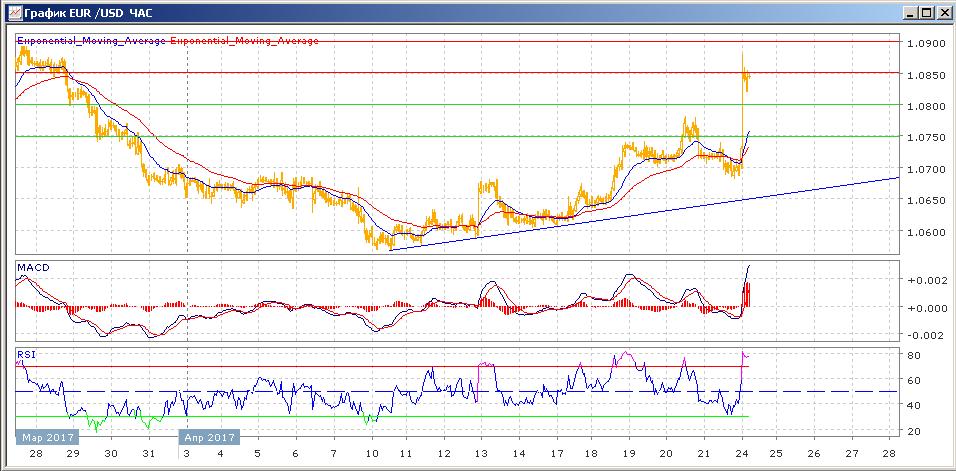The image size is (956, 471).
Task: Click date axis label 7
Action: [333, 454]
